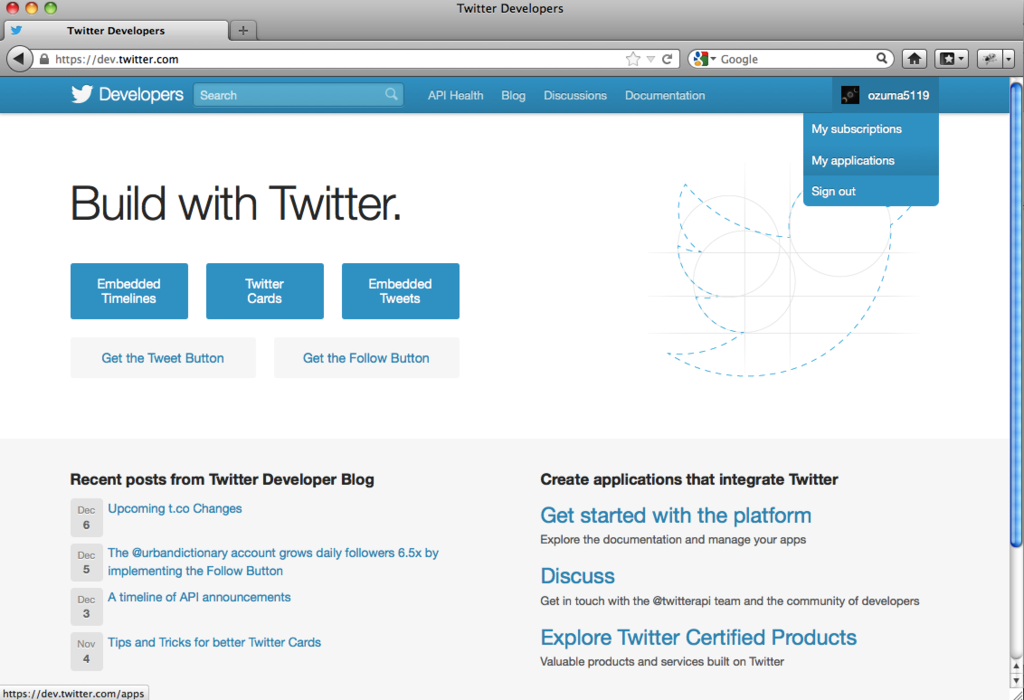The image size is (1024, 700).
Task: Click the browser back arrow button
Action: 19,59
